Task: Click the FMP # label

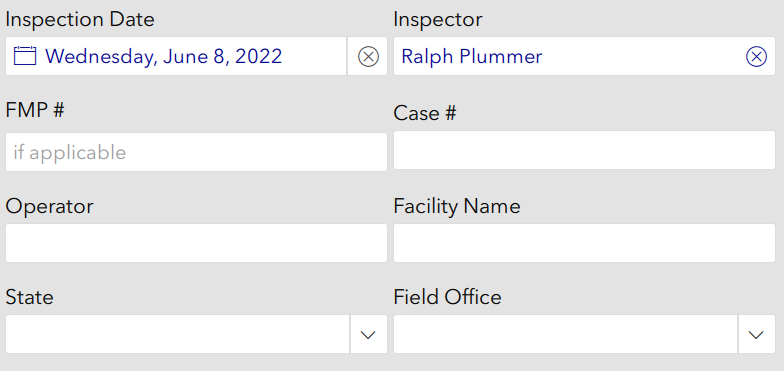Action: click(35, 110)
